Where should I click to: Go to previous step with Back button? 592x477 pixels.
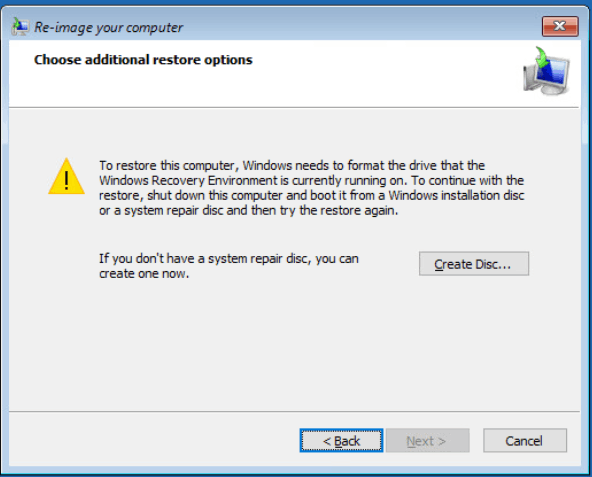[x=341, y=440]
